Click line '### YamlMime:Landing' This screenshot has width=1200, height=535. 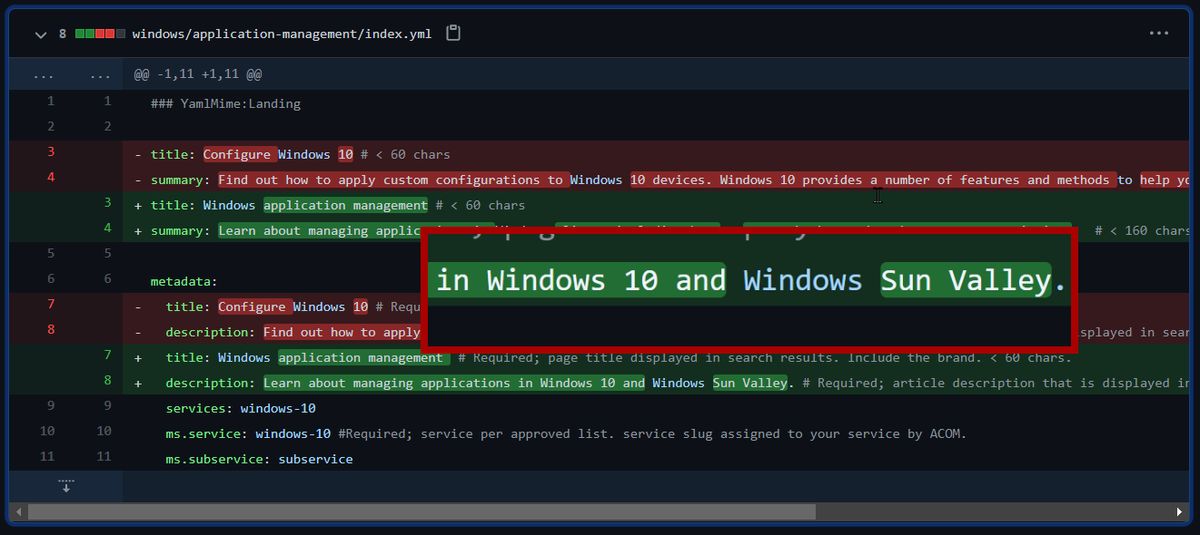point(225,103)
